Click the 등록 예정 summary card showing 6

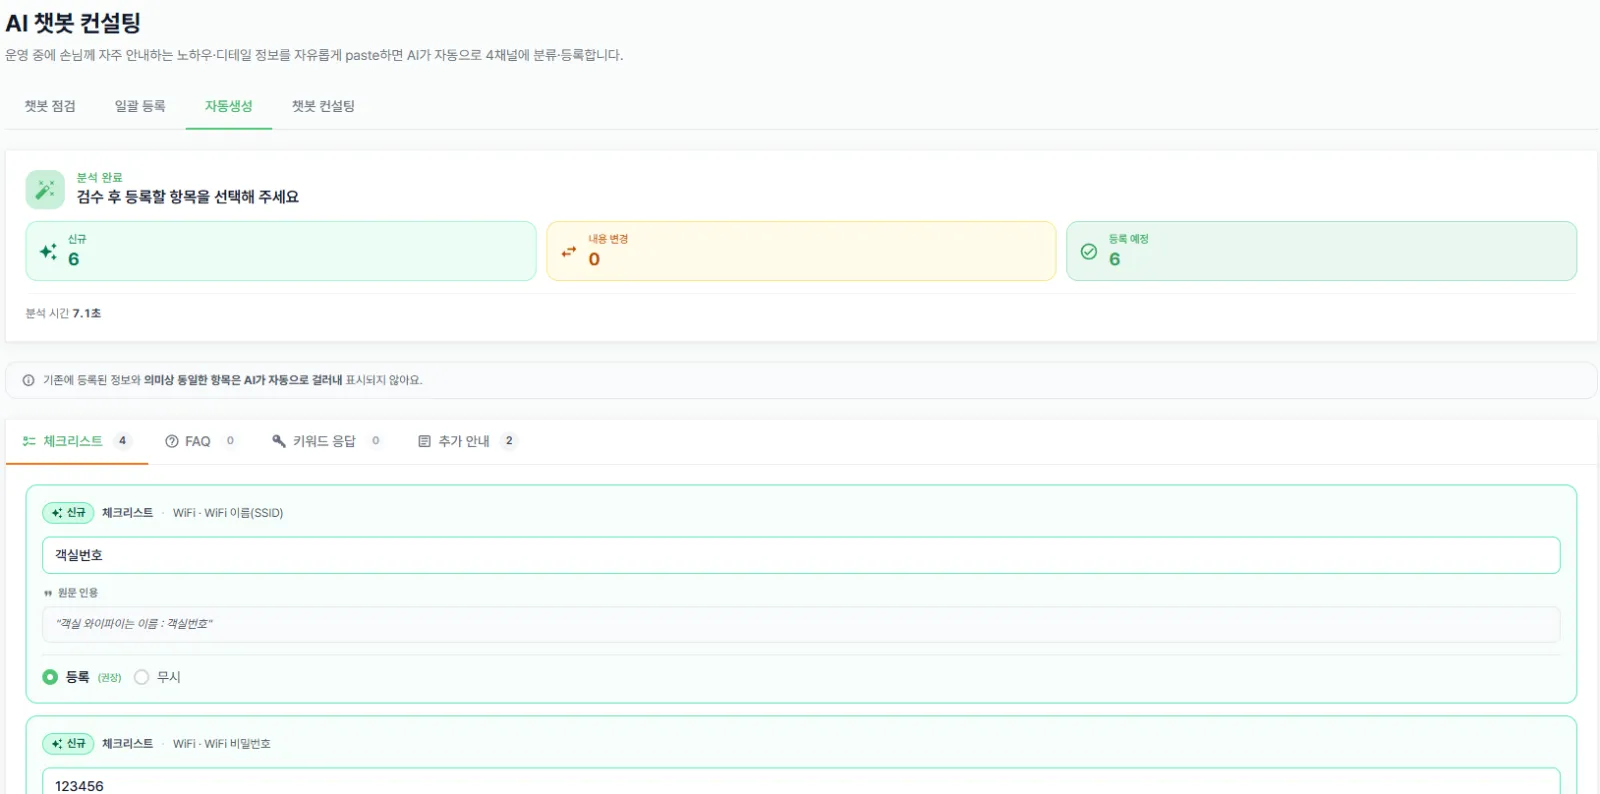(1321, 251)
